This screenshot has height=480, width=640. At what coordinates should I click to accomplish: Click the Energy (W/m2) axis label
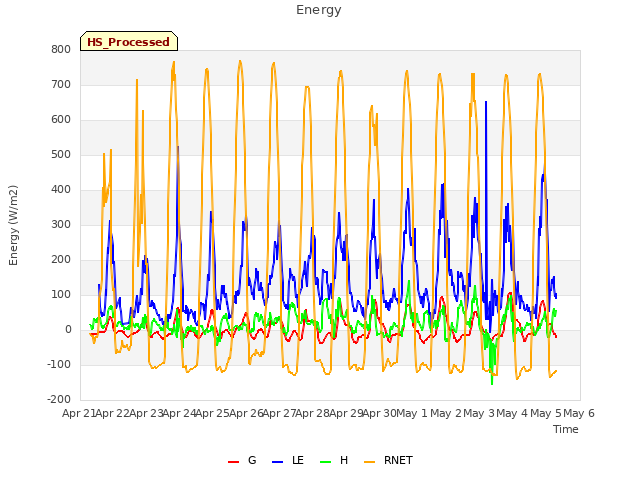tap(13, 225)
